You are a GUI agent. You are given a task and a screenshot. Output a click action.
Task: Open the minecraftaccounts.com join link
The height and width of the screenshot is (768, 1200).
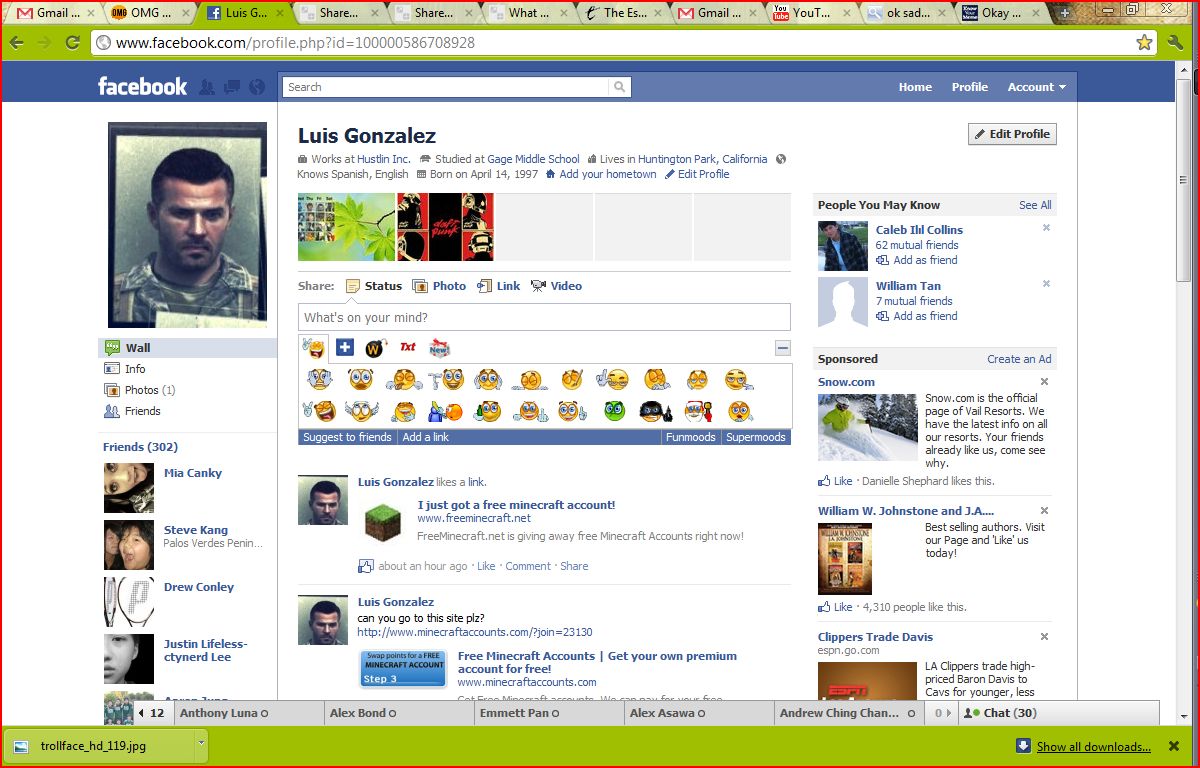pos(475,632)
